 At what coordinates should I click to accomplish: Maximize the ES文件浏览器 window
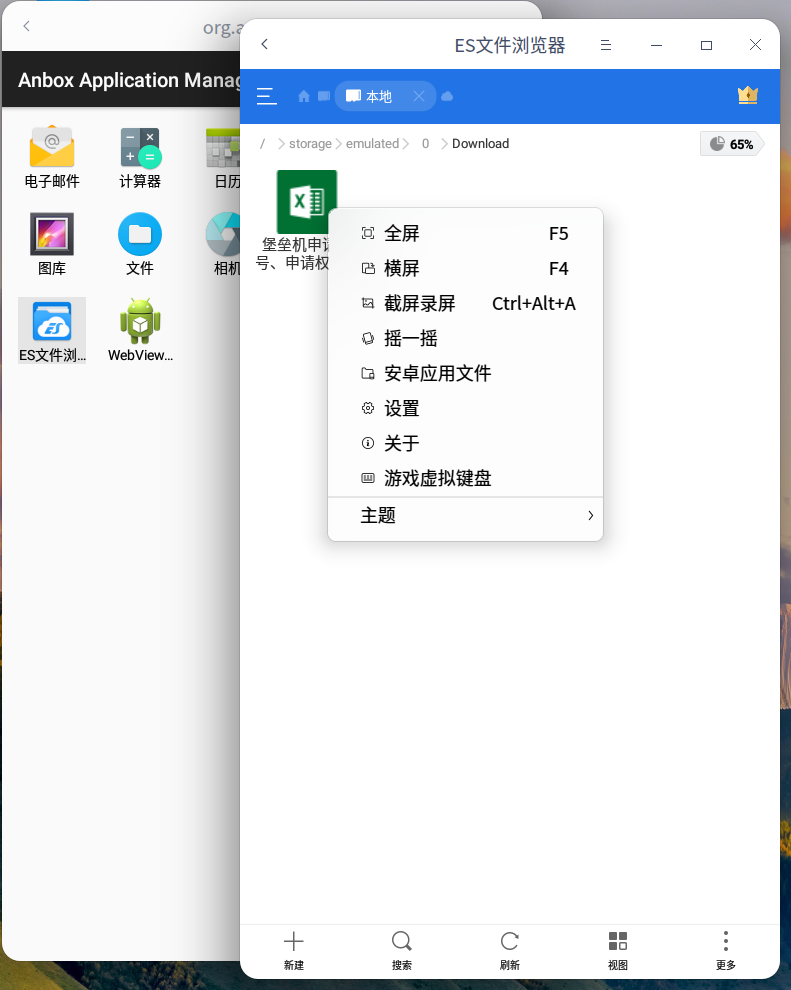(x=706, y=45)
